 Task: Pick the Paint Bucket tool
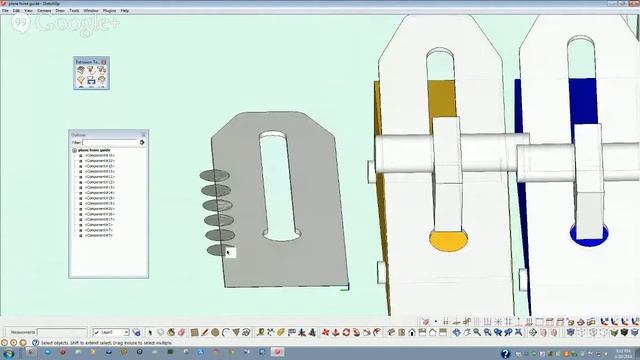[x=171, y=333]
